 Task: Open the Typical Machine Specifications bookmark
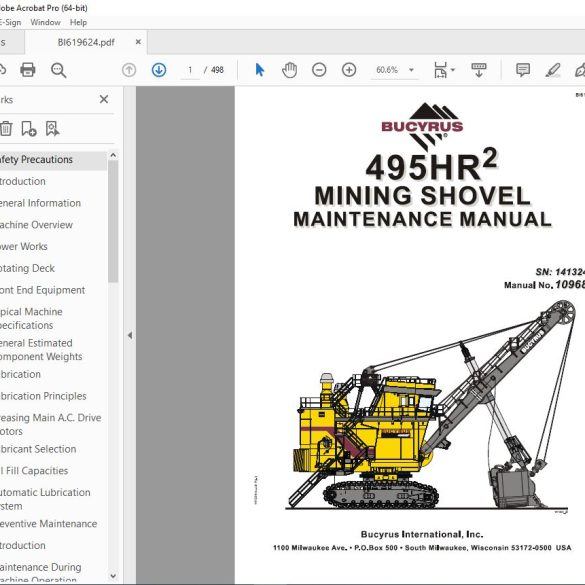[31, 318]
